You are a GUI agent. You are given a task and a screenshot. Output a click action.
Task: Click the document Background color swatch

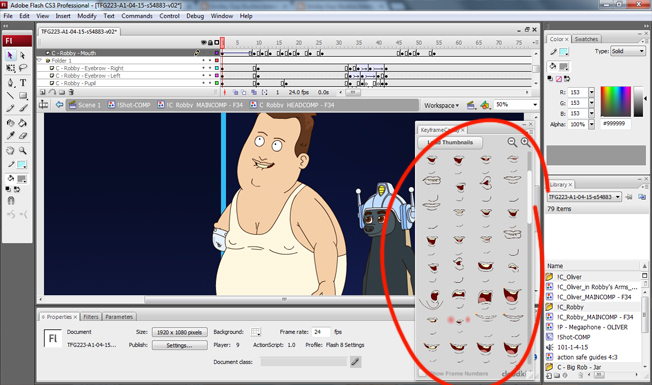(256, 332)
